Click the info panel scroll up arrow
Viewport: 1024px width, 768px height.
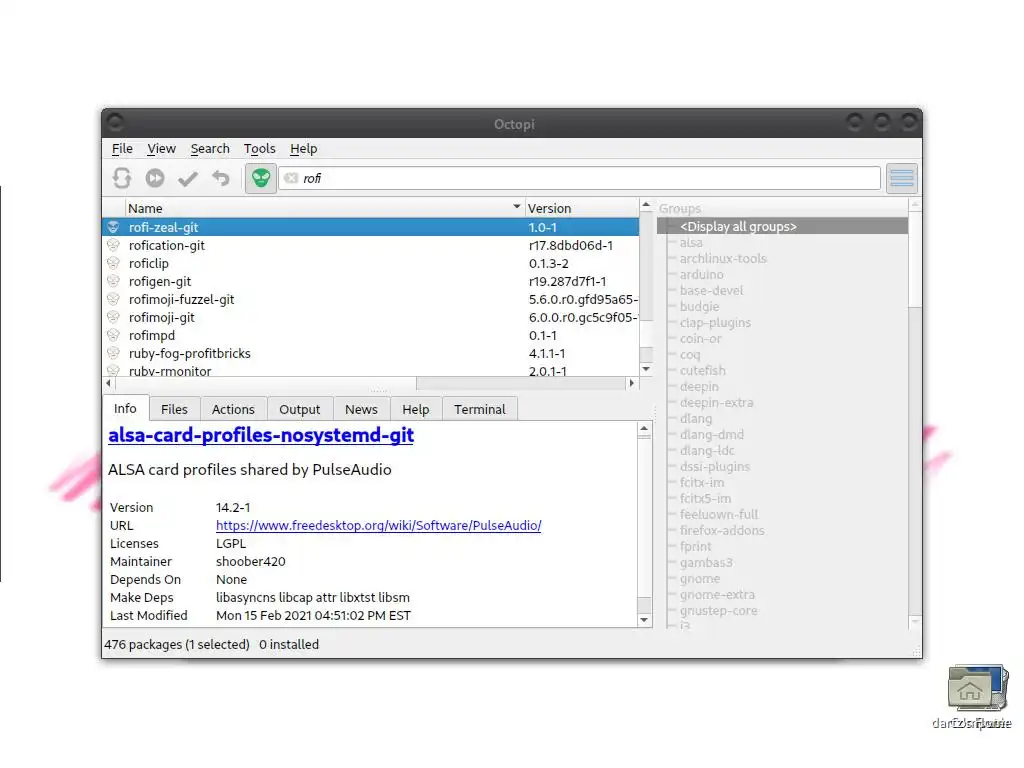(644, 430)
